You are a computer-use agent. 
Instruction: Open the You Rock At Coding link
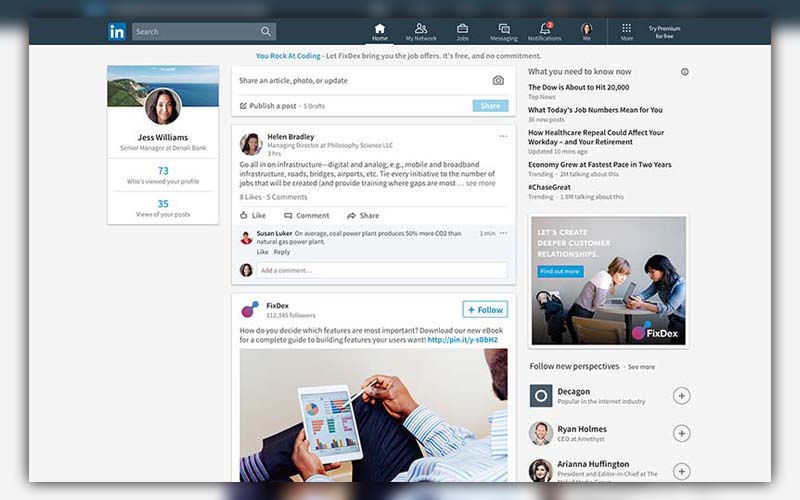[x=288, y=56]
